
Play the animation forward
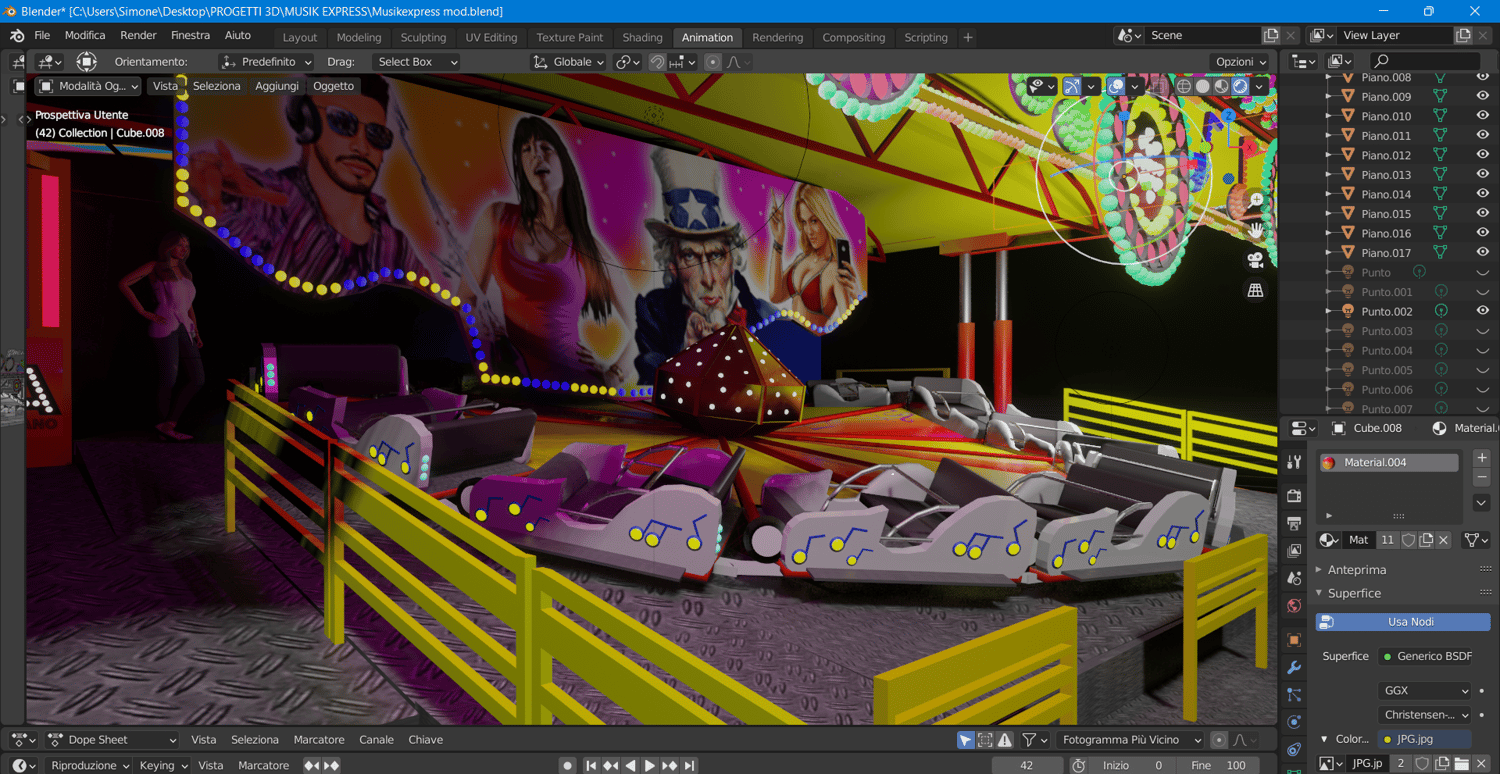(x=650, y=765)
